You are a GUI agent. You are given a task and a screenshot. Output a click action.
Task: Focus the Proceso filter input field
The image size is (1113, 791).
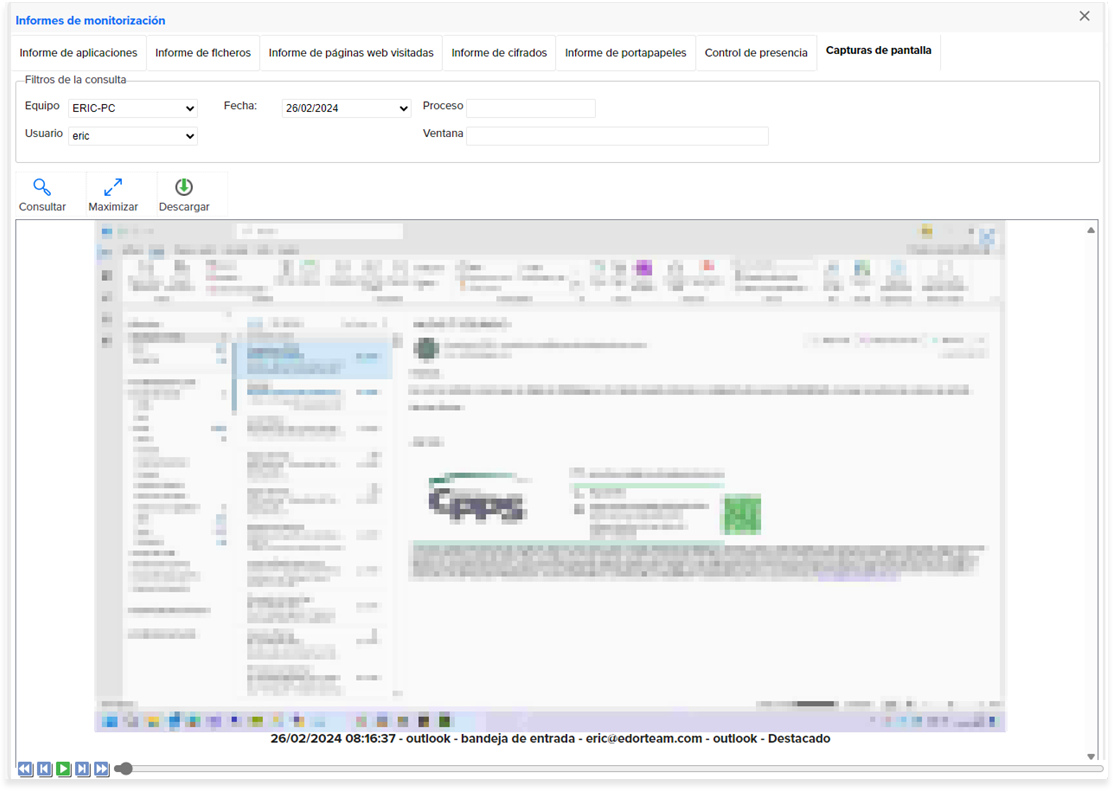click(x=531, y=108)
